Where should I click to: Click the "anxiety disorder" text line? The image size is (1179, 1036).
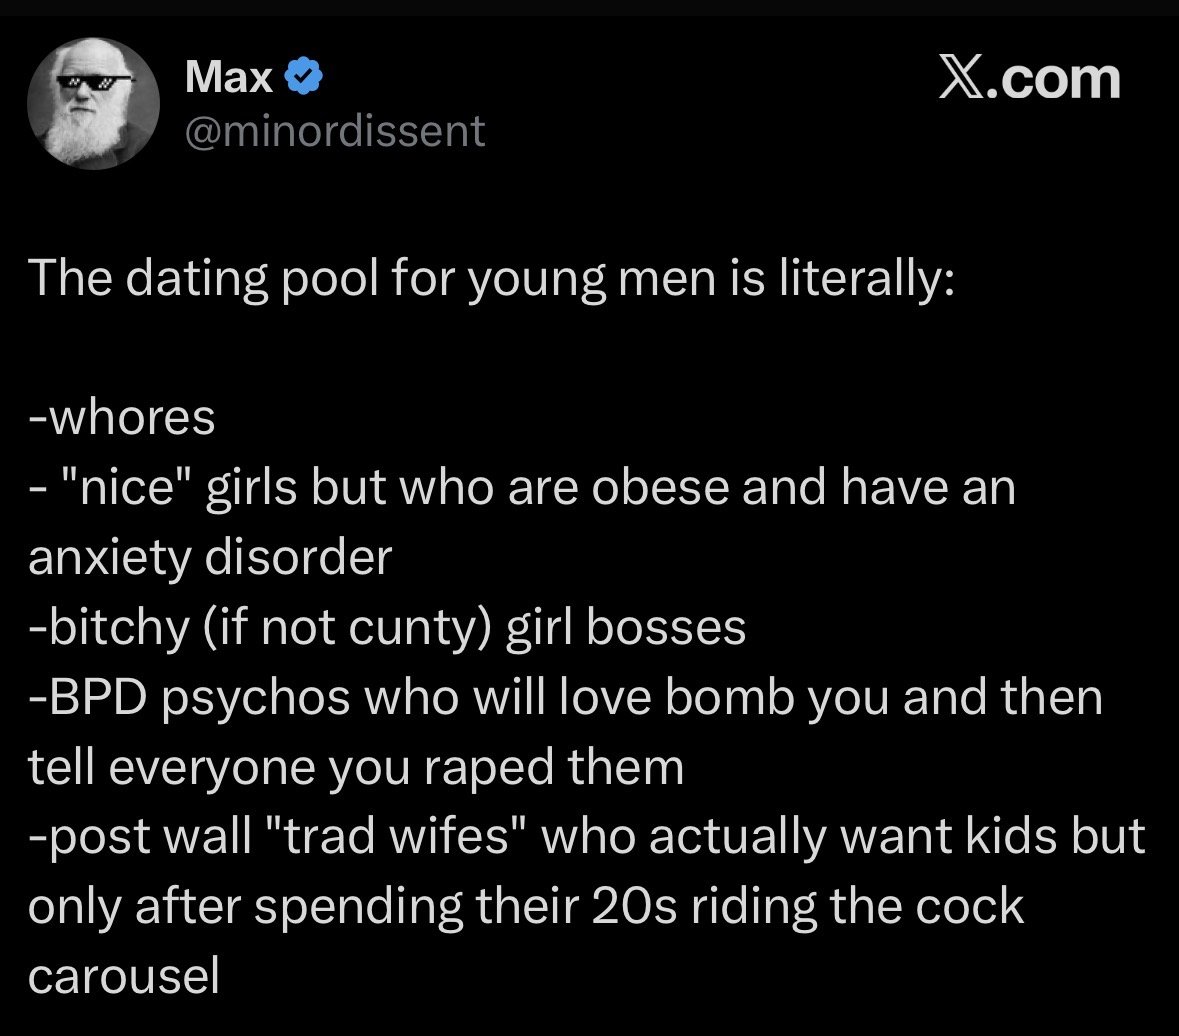coord(210,558)
